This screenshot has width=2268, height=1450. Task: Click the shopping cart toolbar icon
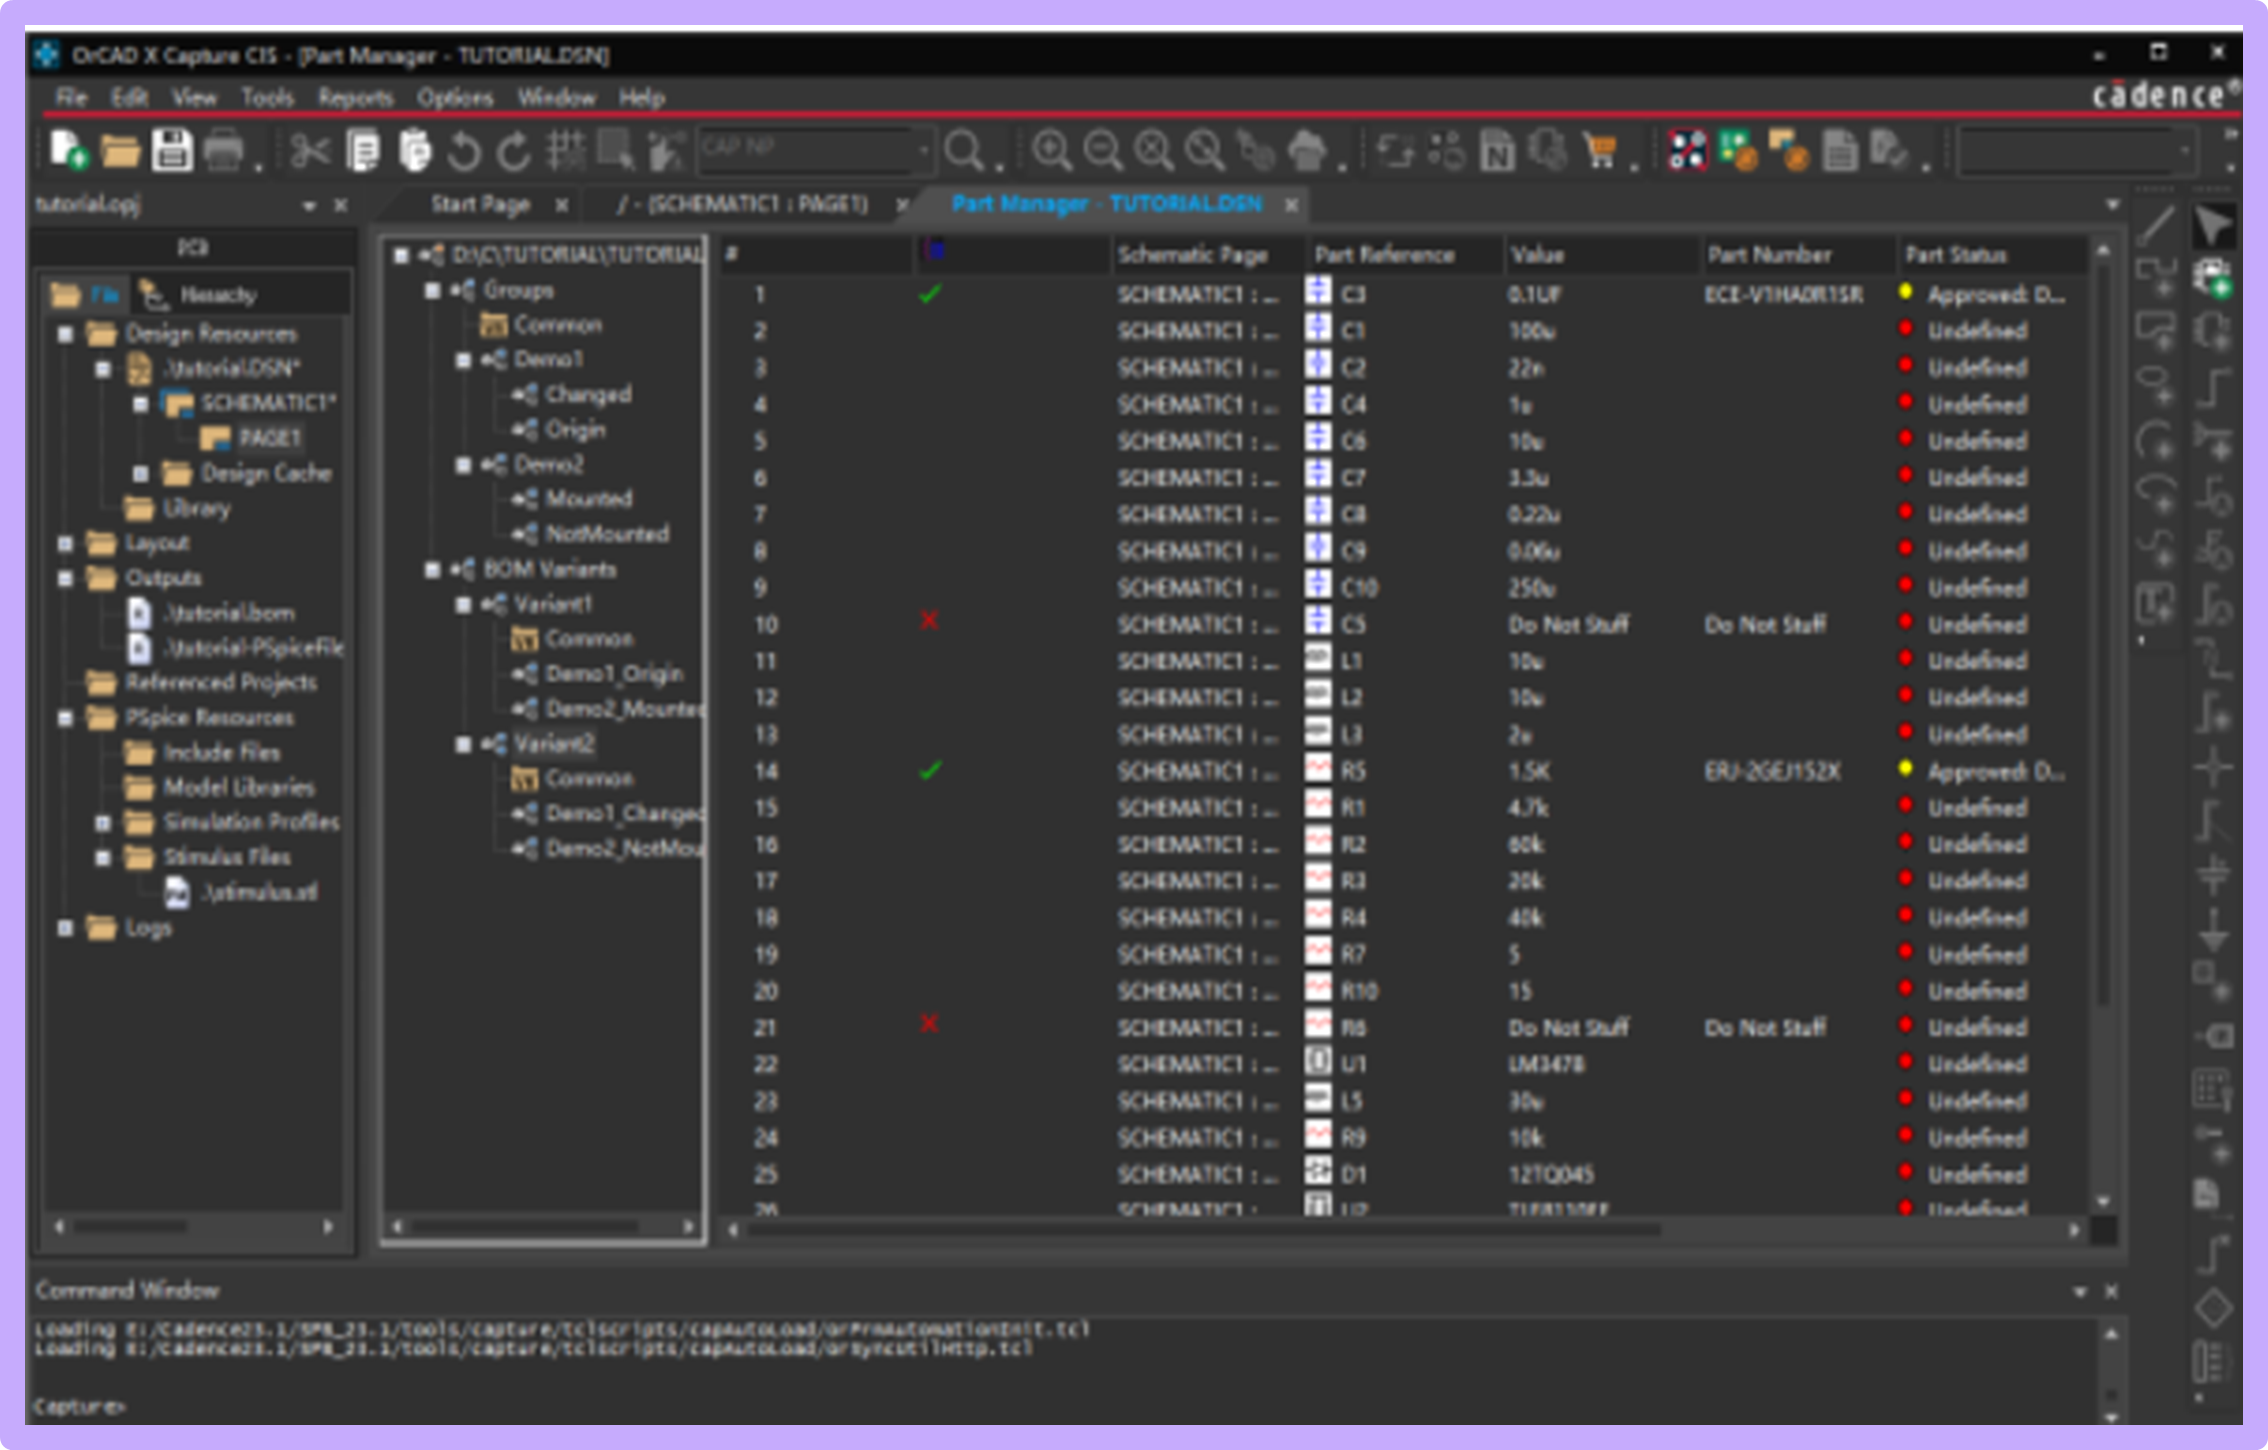tap(1600, 152)
